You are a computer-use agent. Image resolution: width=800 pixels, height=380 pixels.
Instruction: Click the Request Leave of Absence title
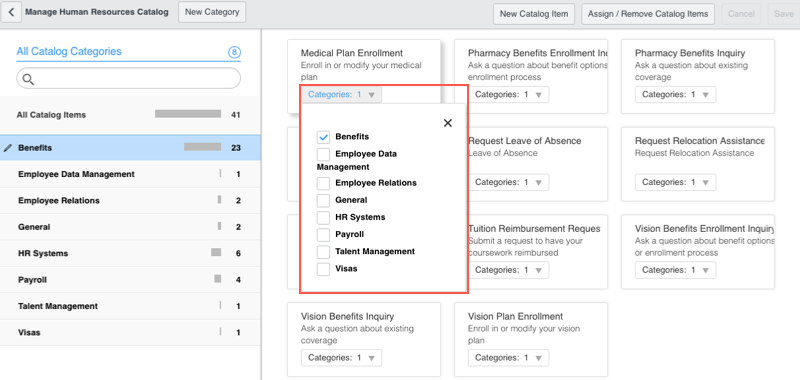click(x=524, y=141)
